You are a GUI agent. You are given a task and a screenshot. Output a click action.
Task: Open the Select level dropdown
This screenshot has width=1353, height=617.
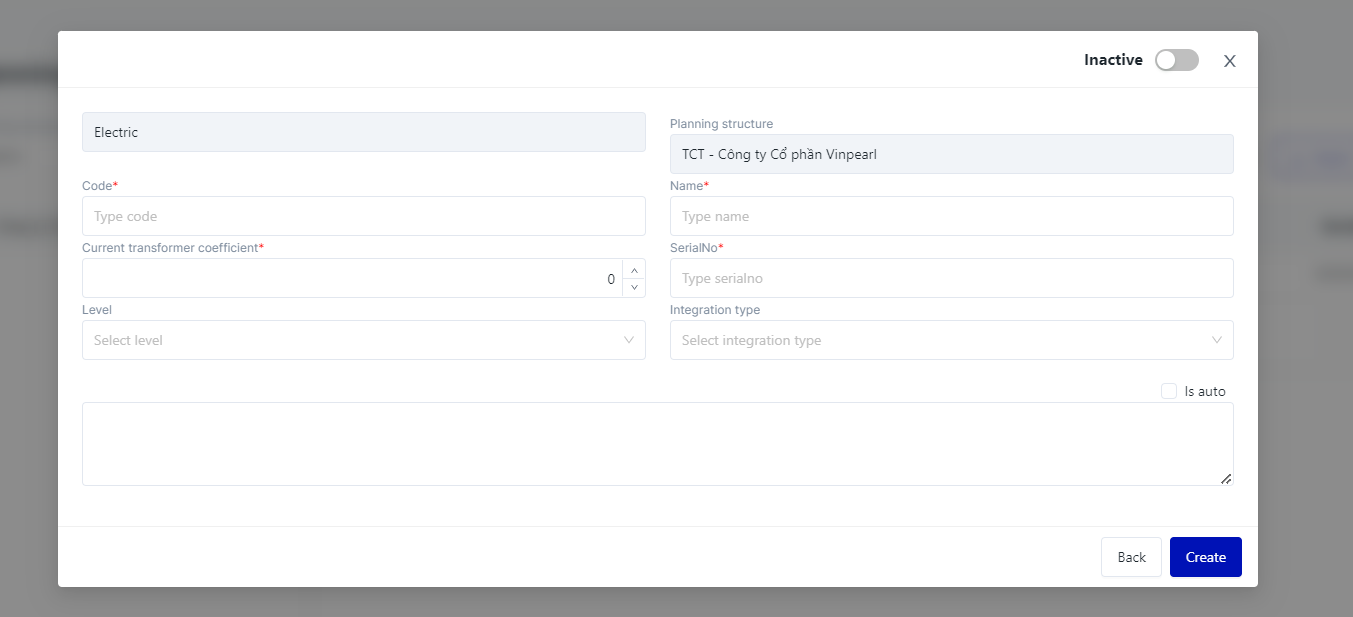point(350,340)
